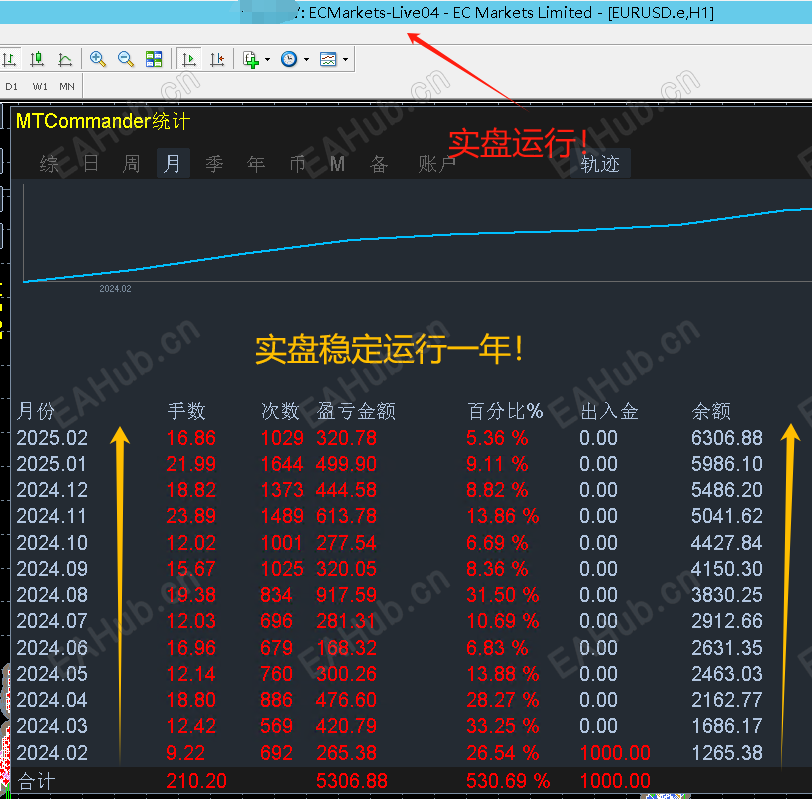This screenshot has height=799, width=812.
Task: Click total lots 210.20
Action: pos(196,781)
